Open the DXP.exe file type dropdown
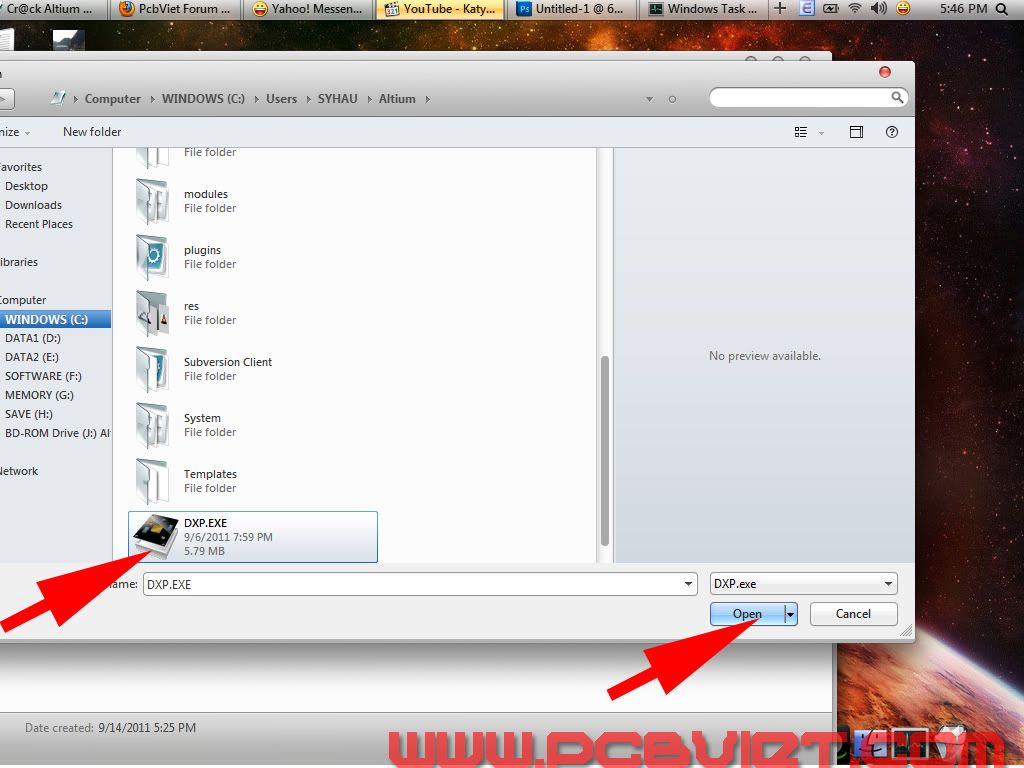The height and width of the screenshot is (768, 1024). coord(888,584)
